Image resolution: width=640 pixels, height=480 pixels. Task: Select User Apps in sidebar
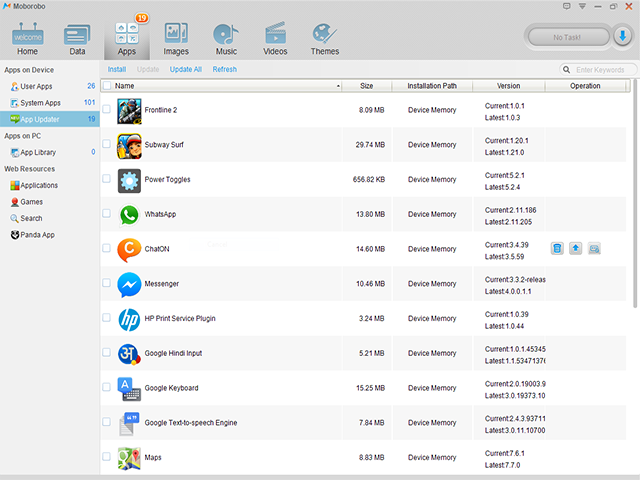[x=50, y=86]
